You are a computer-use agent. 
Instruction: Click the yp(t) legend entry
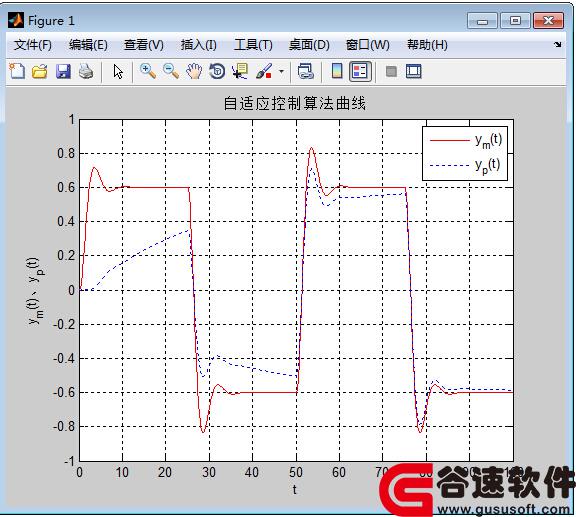tap(465, 165)
